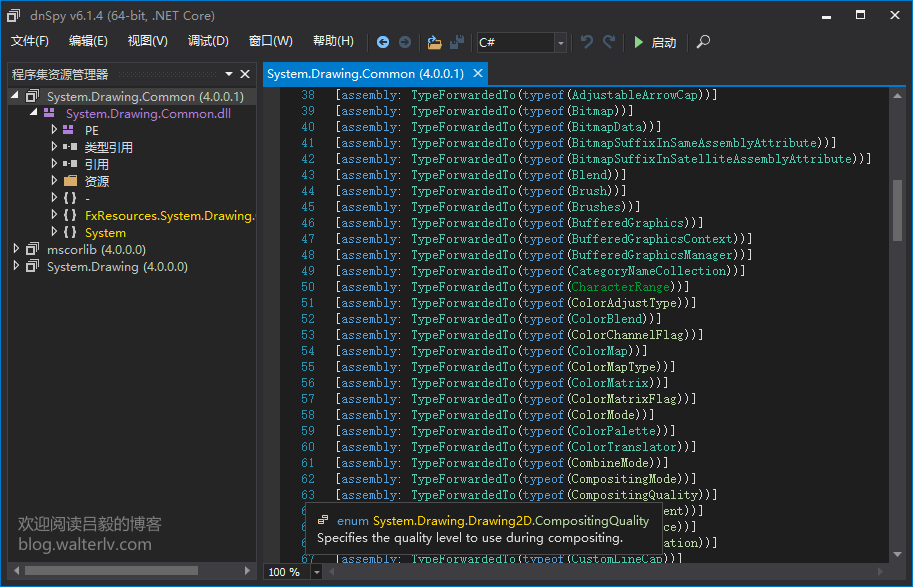Click the CharacterRange type on line 50

pyautogui.click(x=620, y=287)
